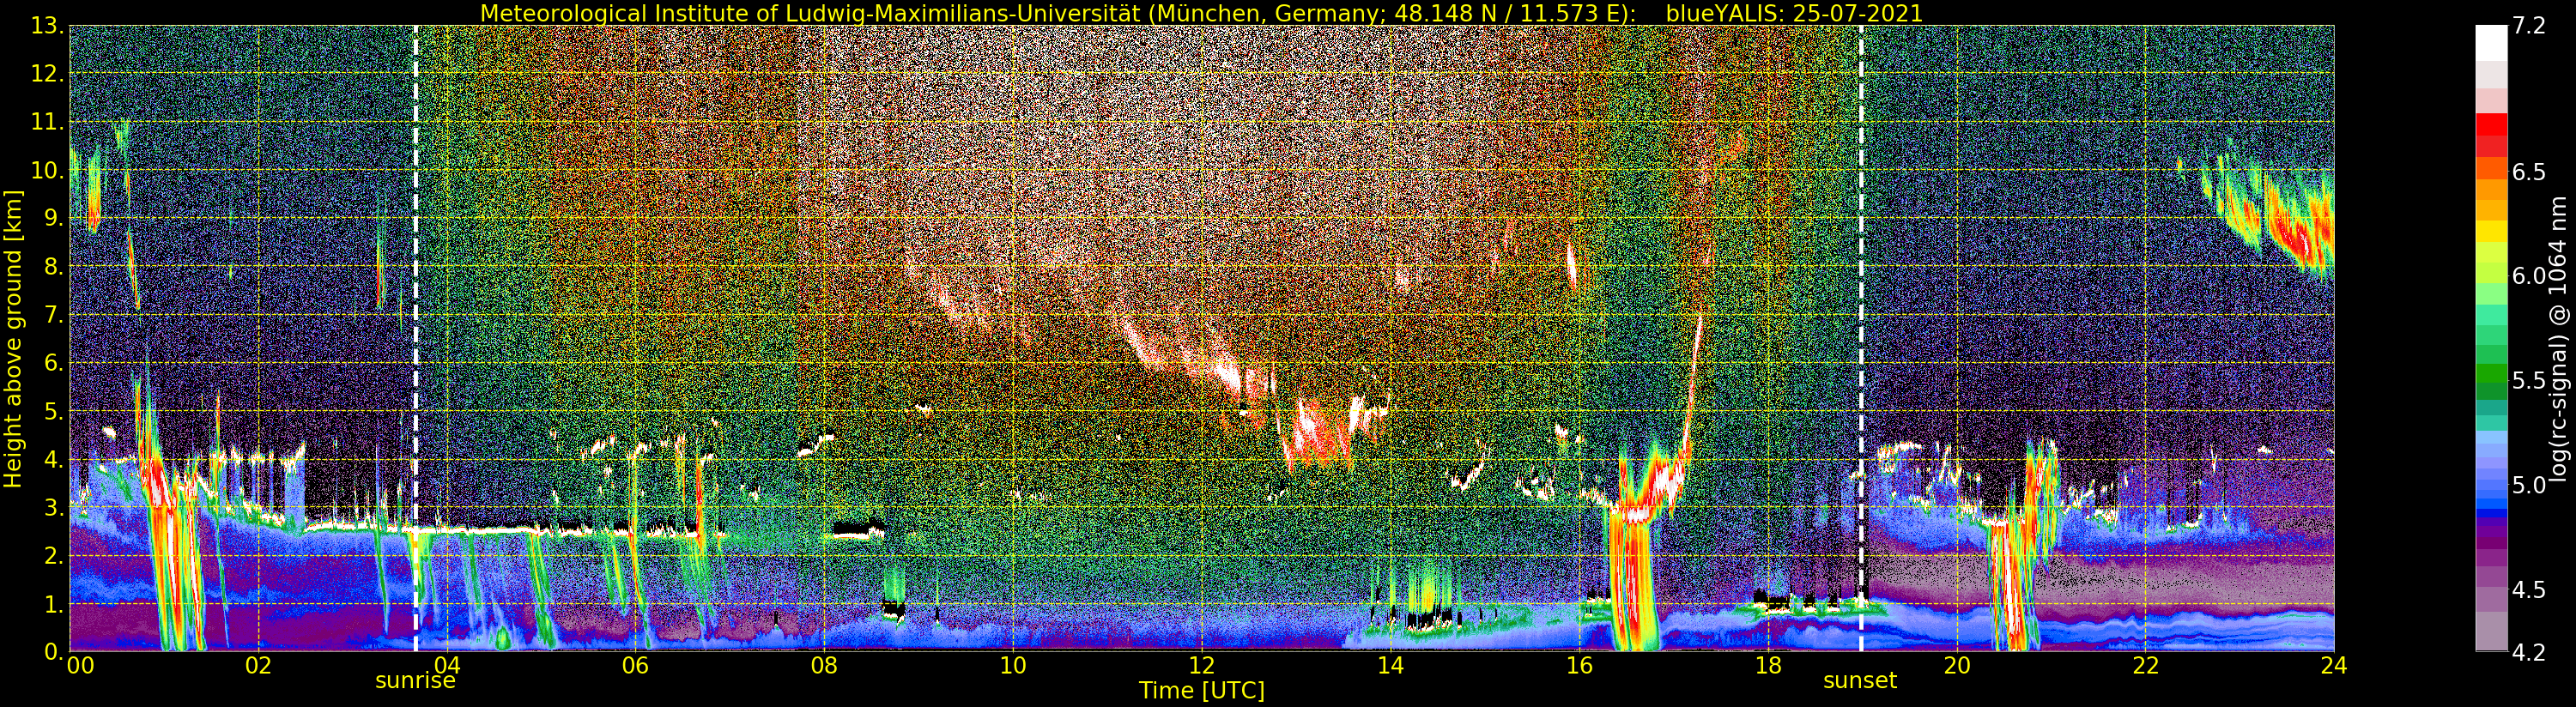Click time axis tick label '24'
Screen dimensions: 2576x707
(x=2334, y=666)
